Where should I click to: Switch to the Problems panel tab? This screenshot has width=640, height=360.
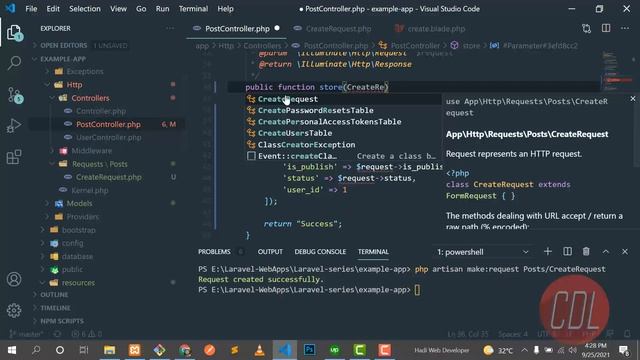(x=214, y=252)
